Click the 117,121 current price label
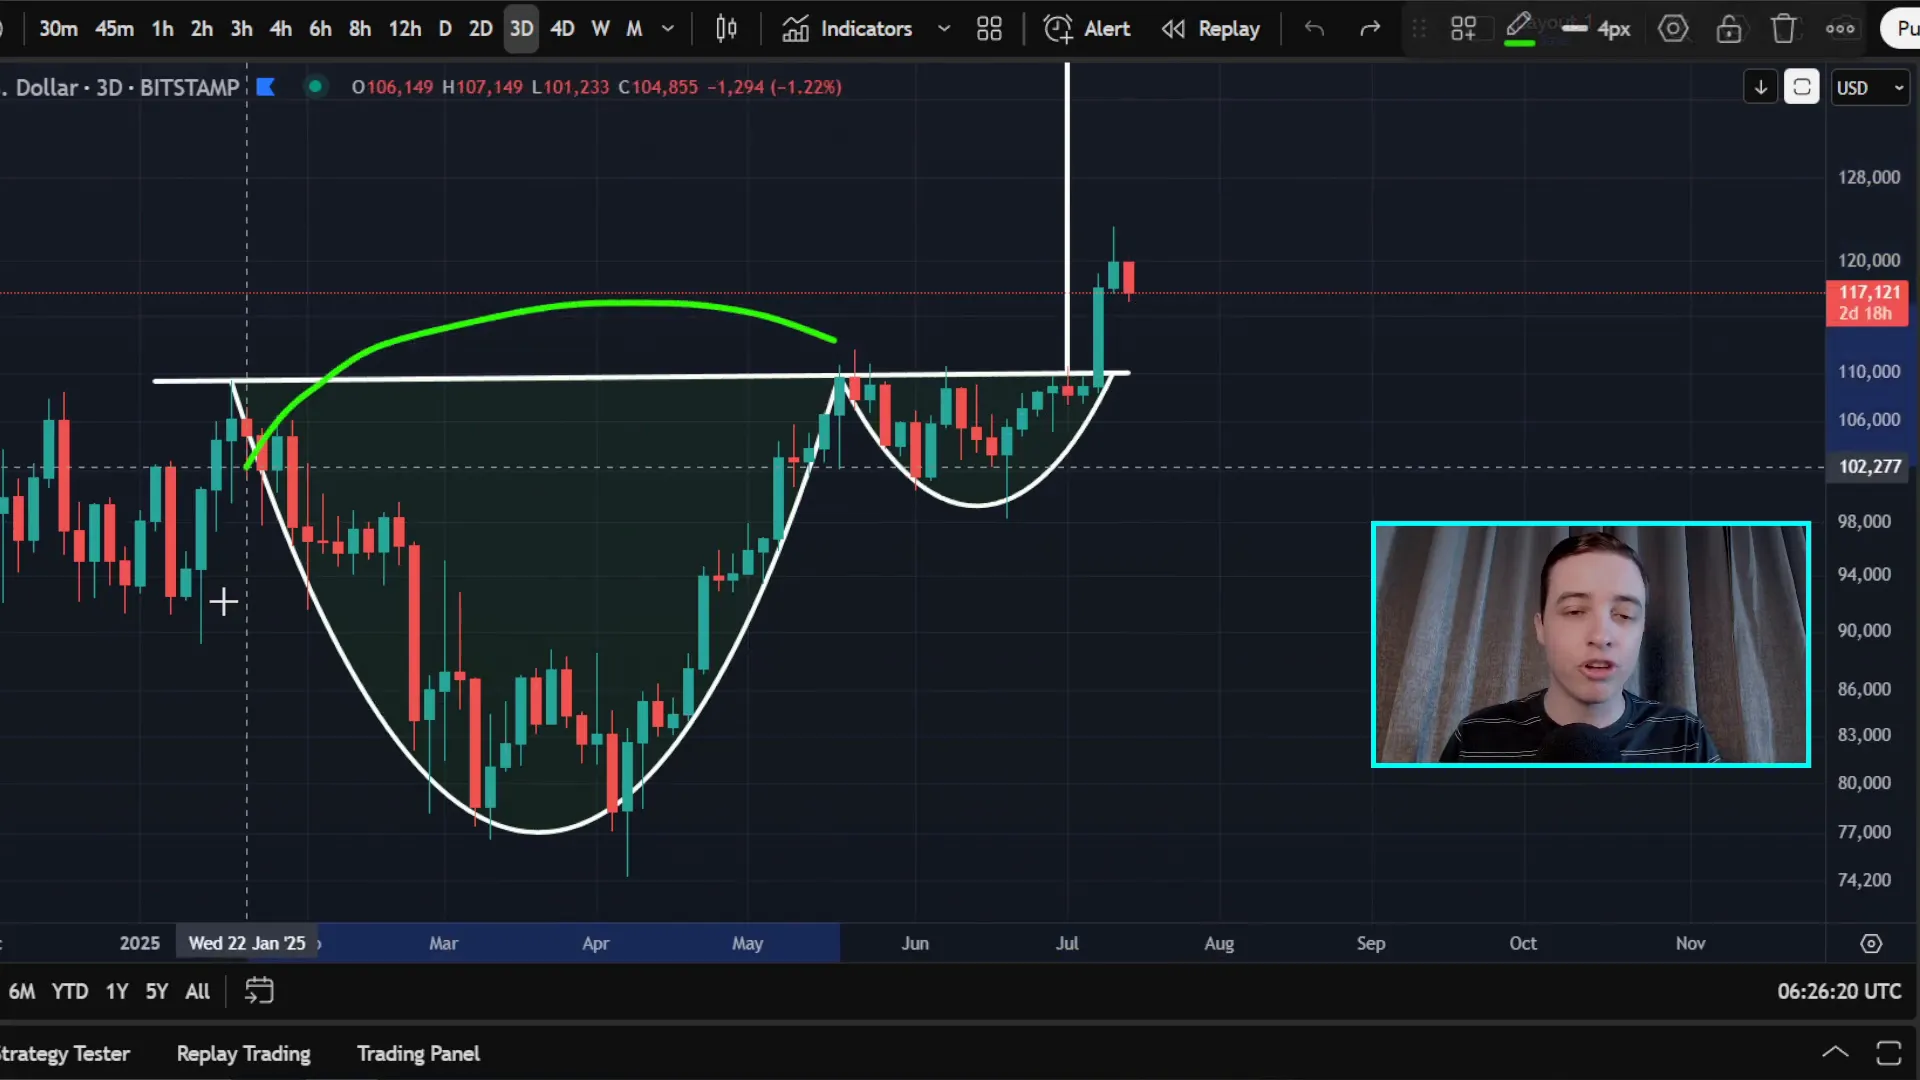1920x1080 pixels. click(1867, 302)
